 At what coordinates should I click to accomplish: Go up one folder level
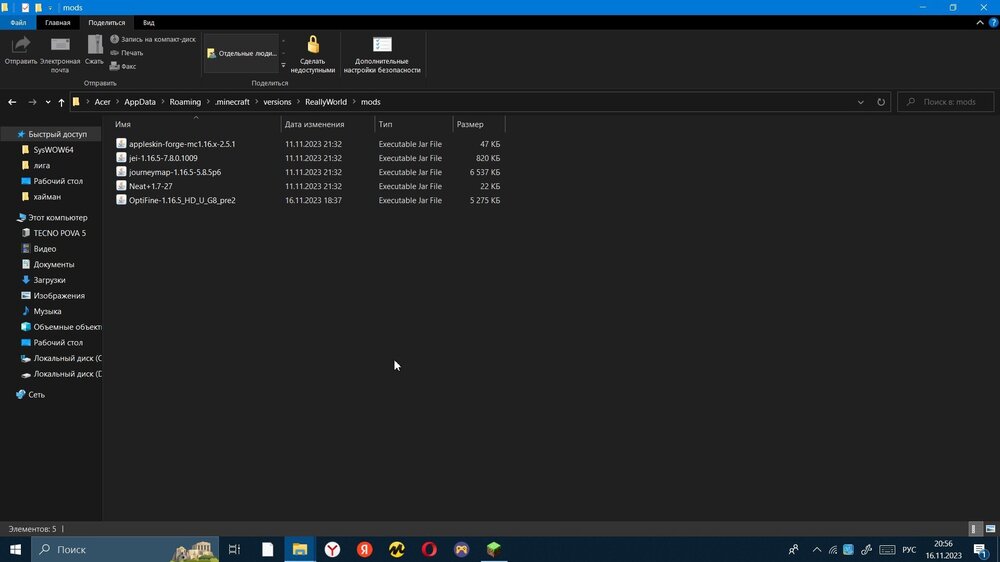coord(61,102)
